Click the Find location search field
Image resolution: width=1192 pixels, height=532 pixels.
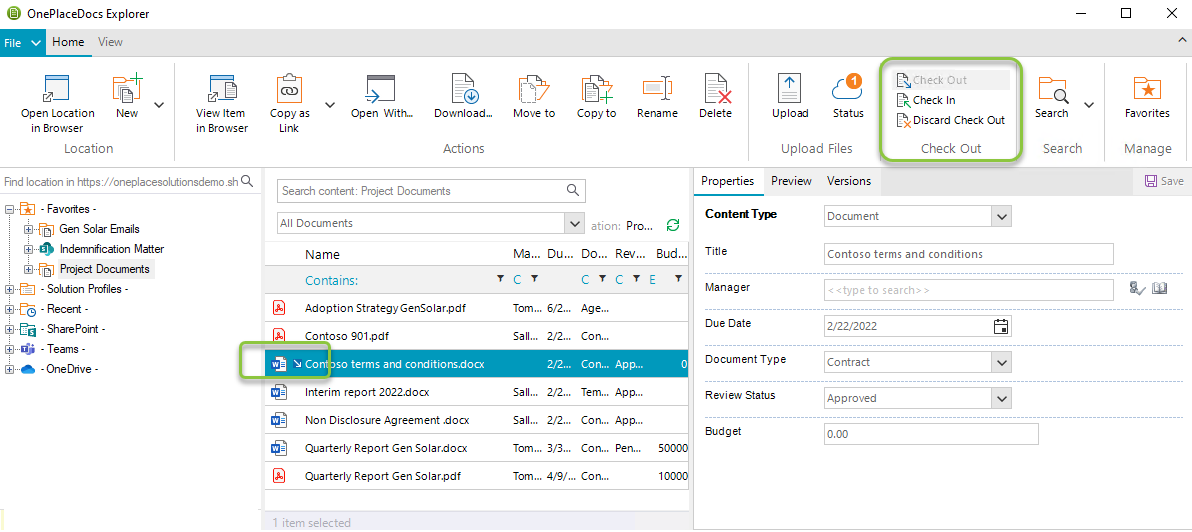coord(120,182)
